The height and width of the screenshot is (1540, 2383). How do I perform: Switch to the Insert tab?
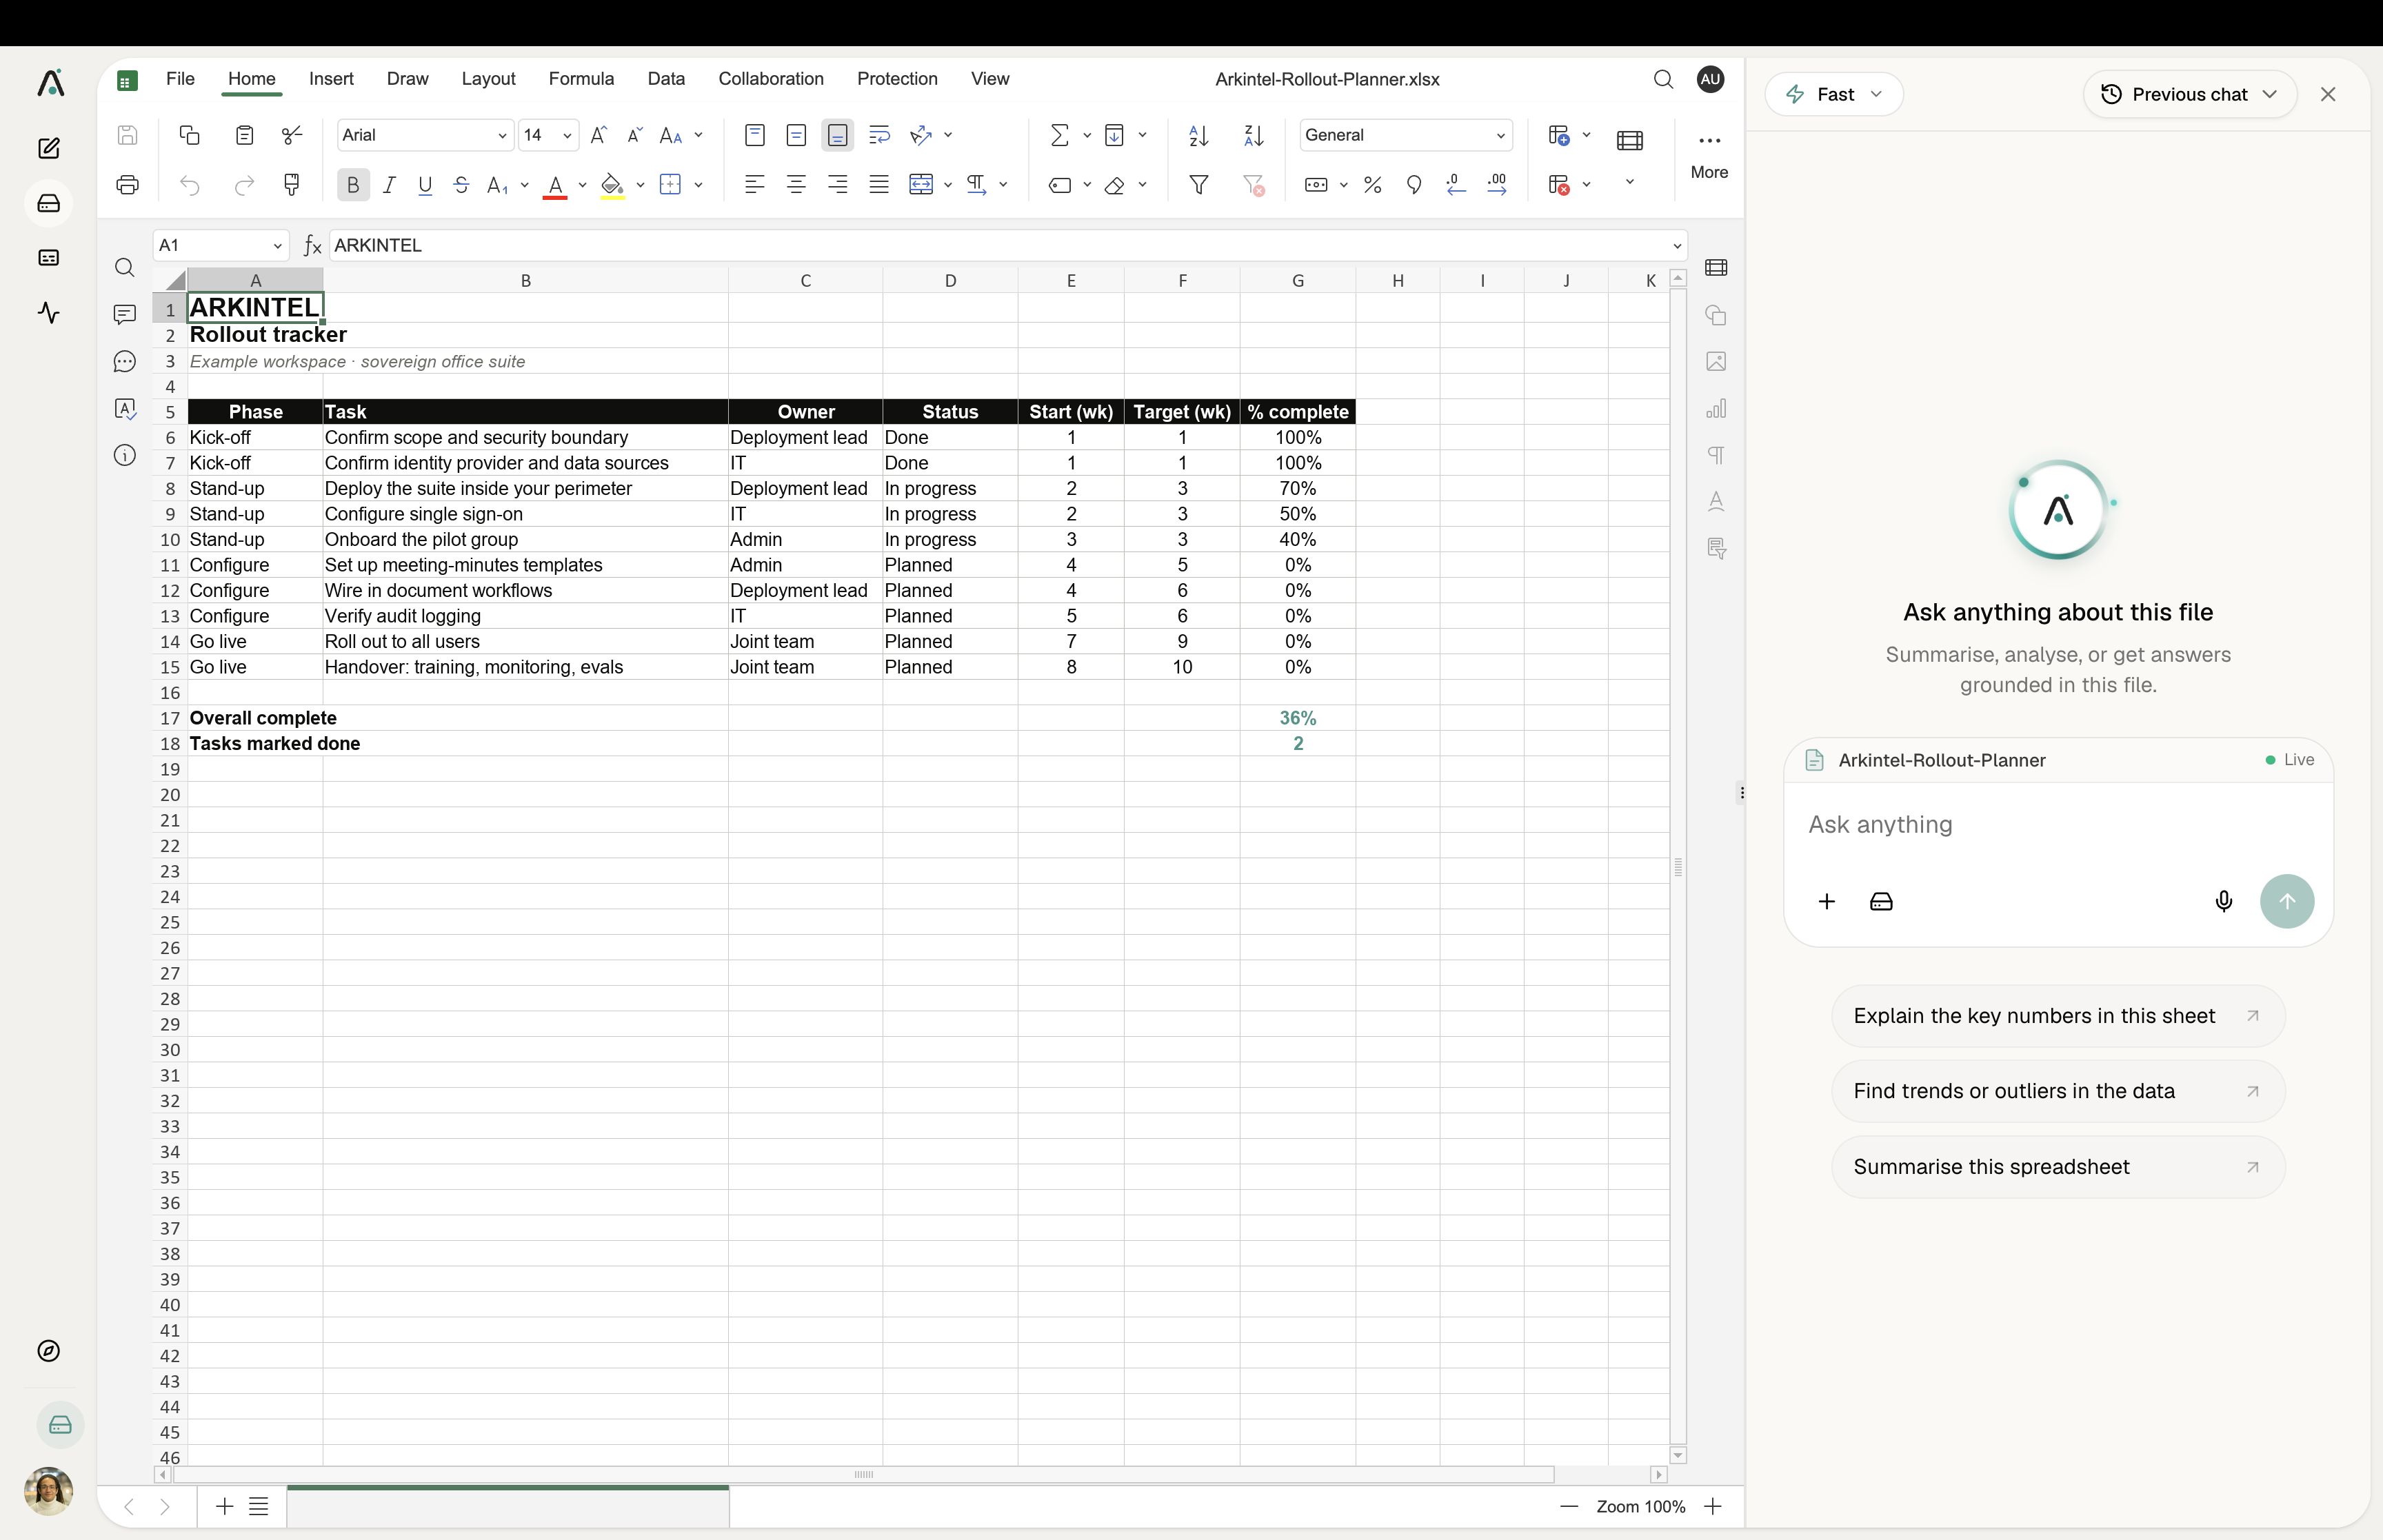coord(331,79)
